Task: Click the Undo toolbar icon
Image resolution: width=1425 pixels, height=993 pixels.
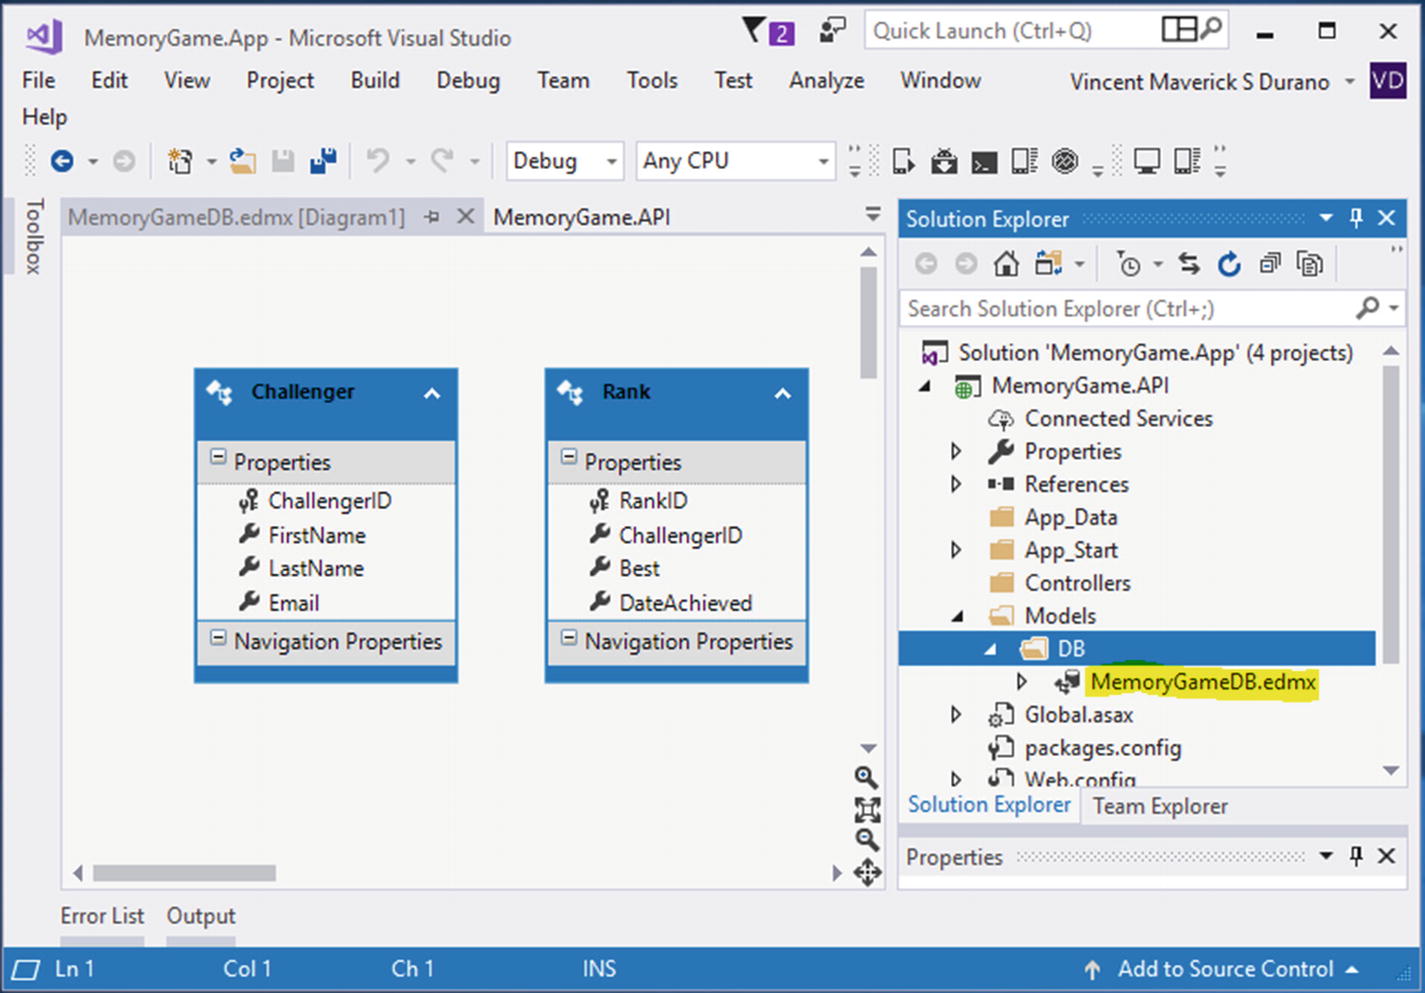Action: (378, 161)
